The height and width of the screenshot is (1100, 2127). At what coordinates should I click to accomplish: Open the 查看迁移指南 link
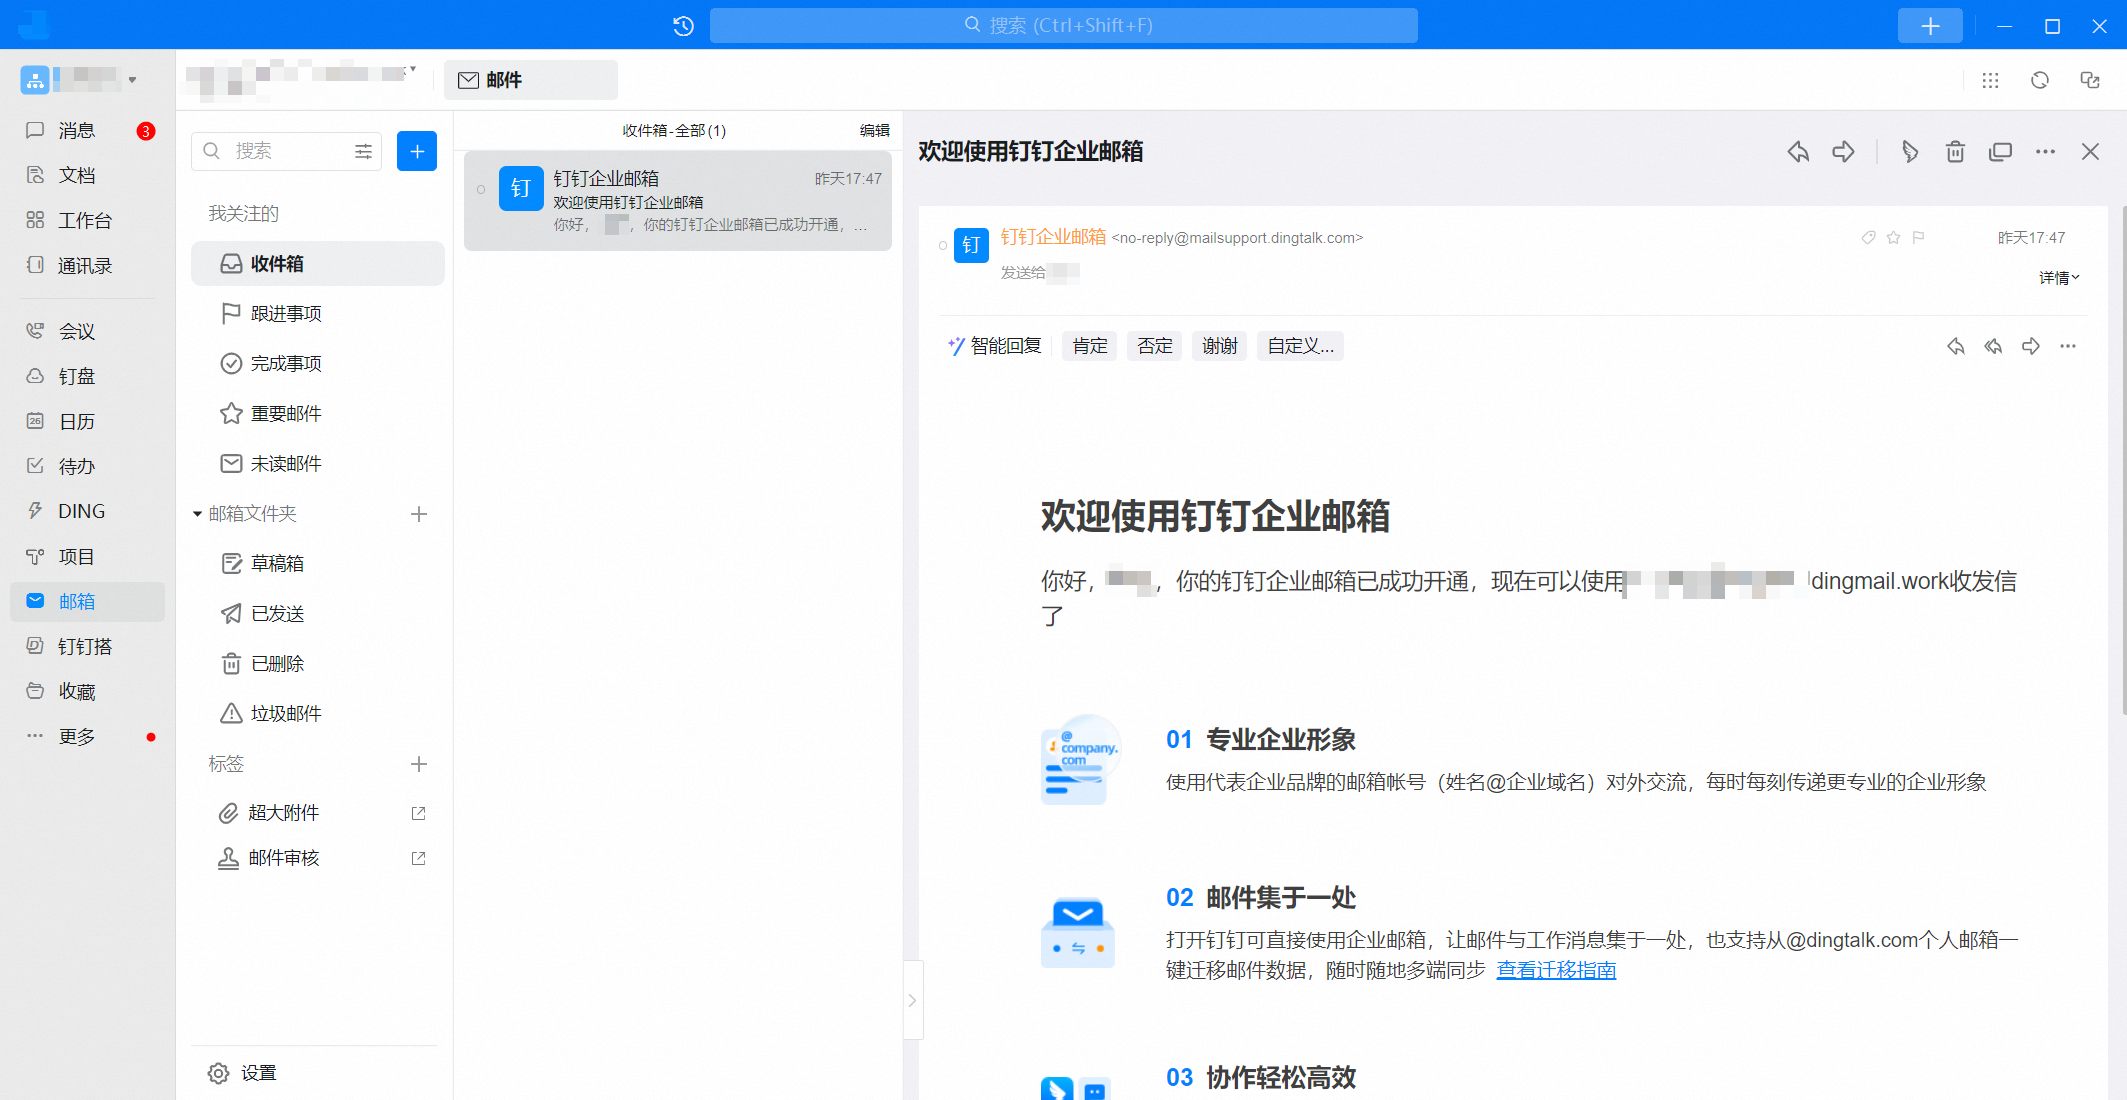(1556, 970)
